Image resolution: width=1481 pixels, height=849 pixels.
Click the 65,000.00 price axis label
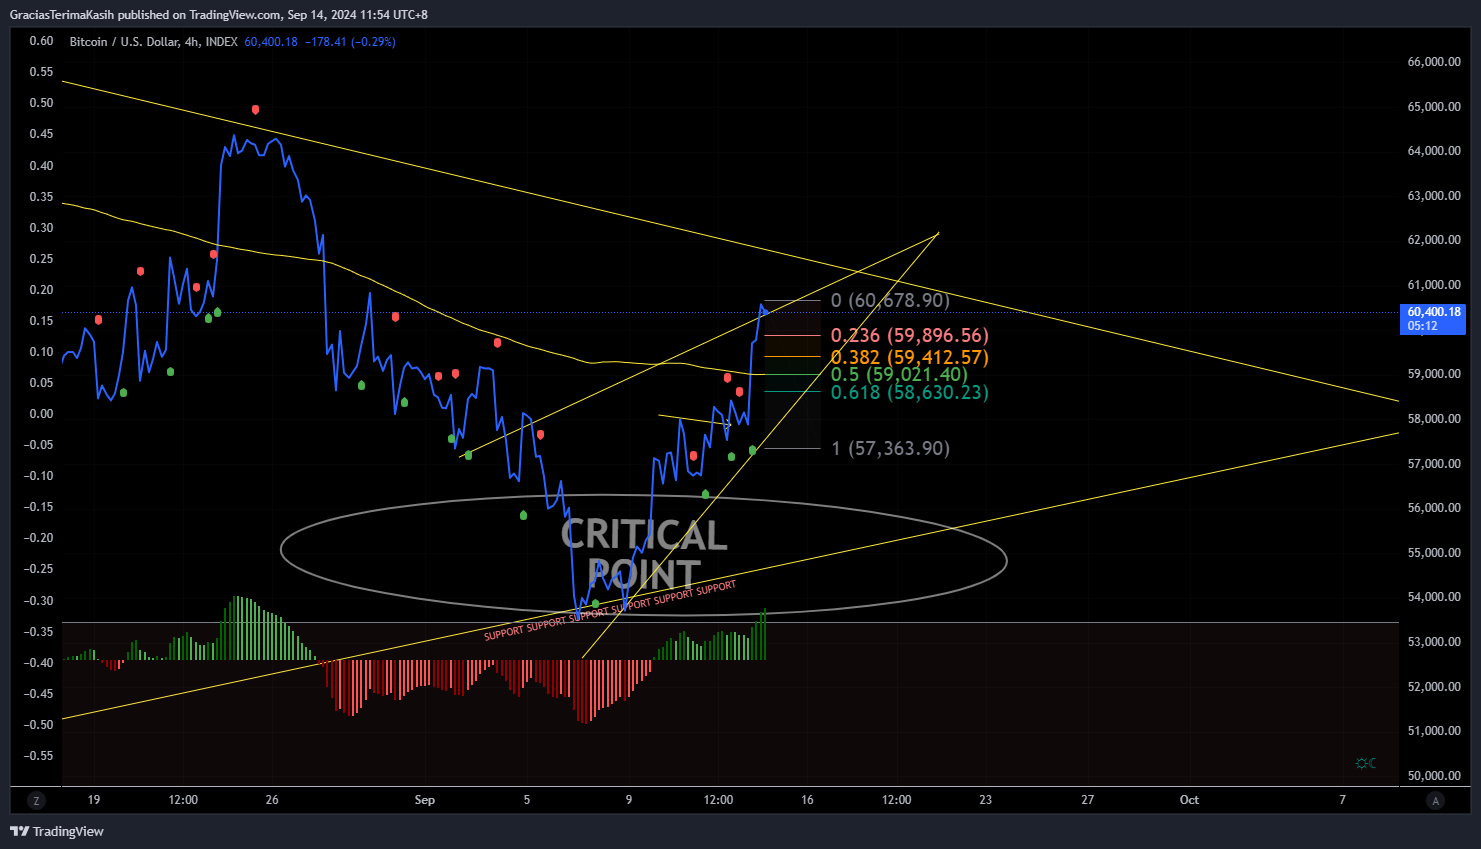1434,107
